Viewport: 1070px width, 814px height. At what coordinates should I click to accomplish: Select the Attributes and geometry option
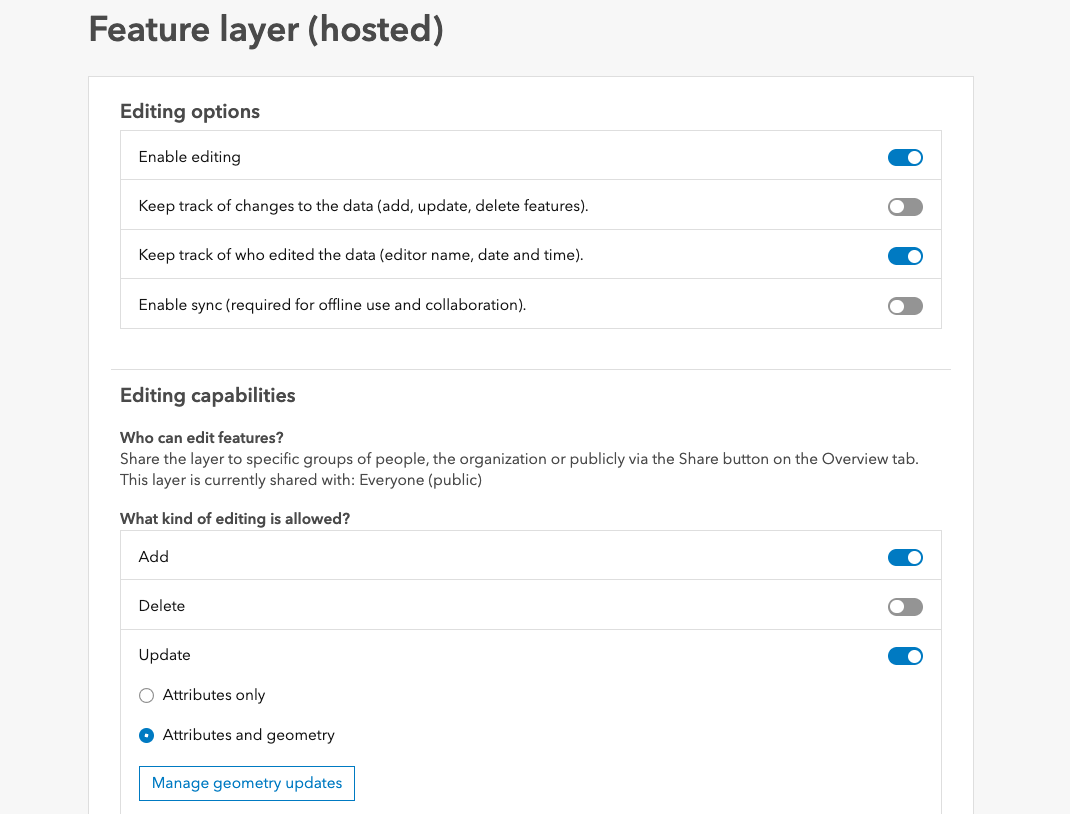(x=146, y=735)
